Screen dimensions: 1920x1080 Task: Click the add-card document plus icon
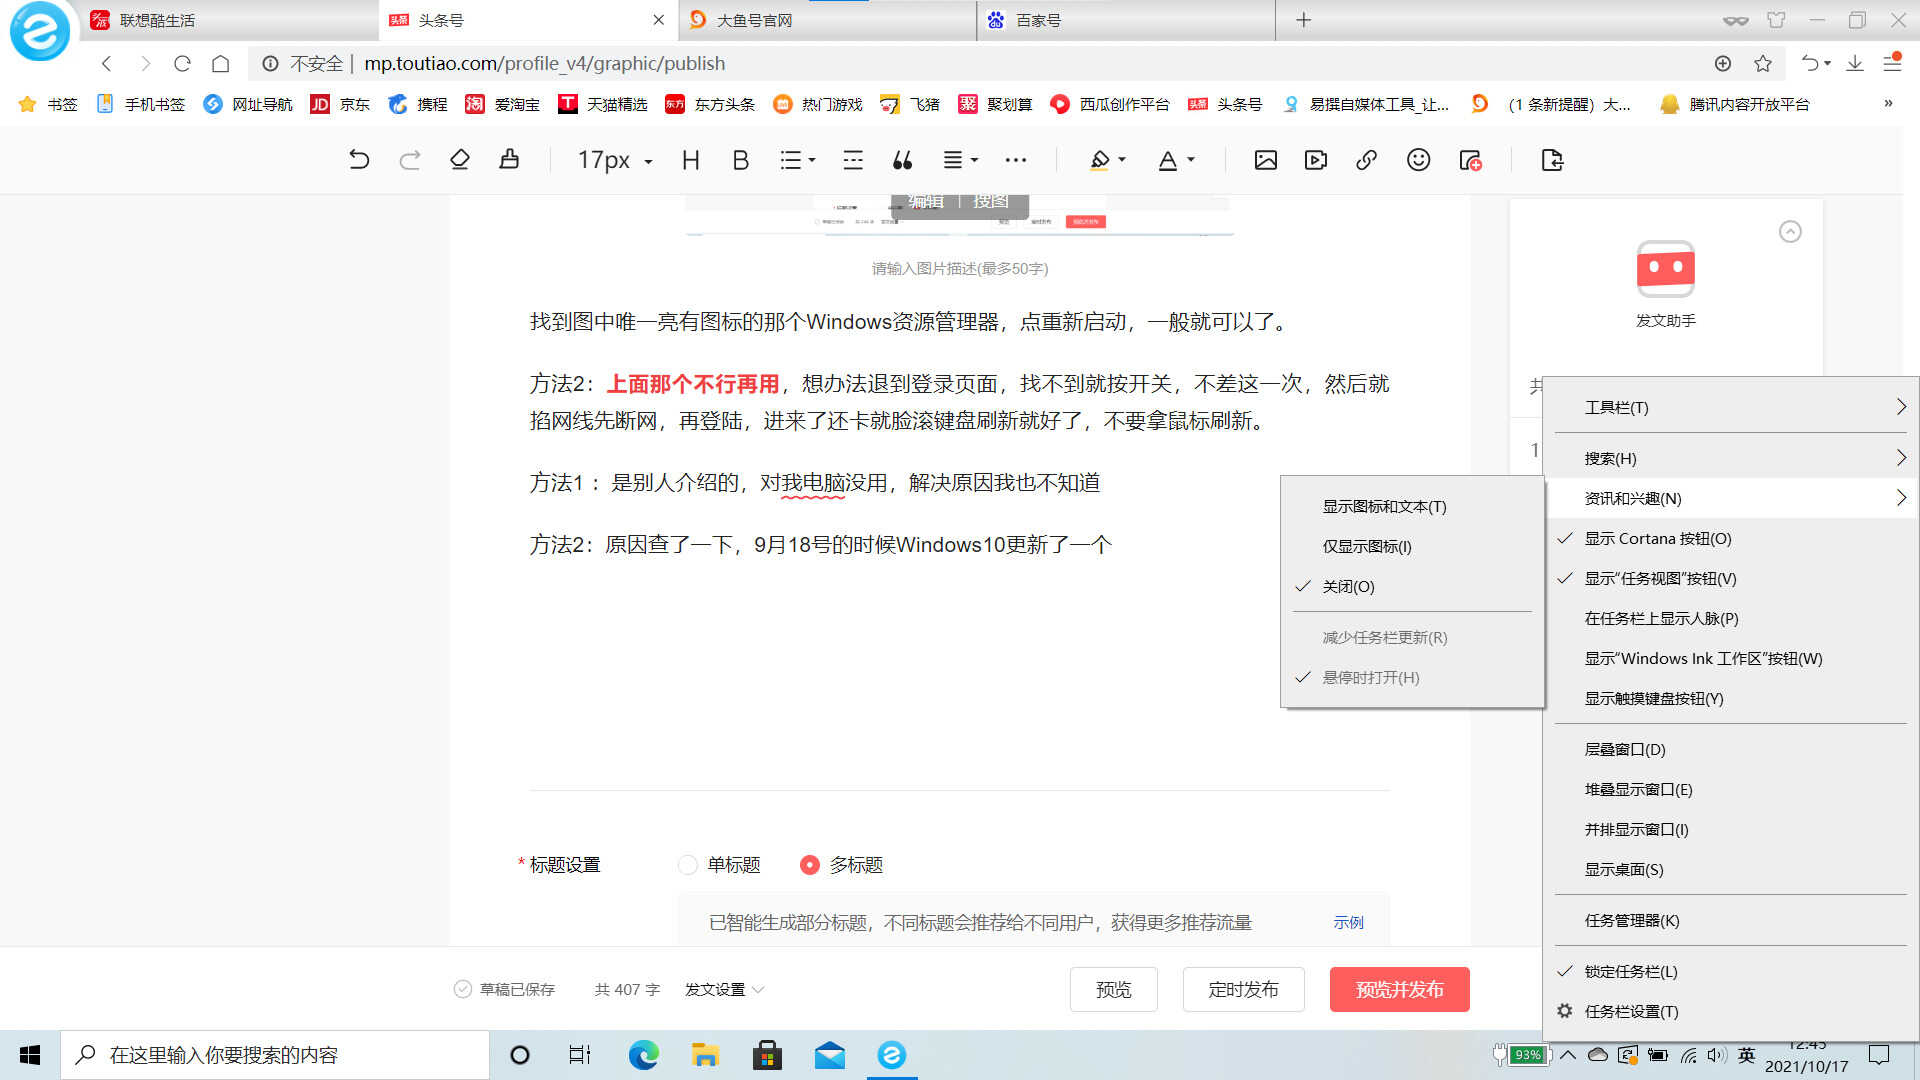point(1470,160)
